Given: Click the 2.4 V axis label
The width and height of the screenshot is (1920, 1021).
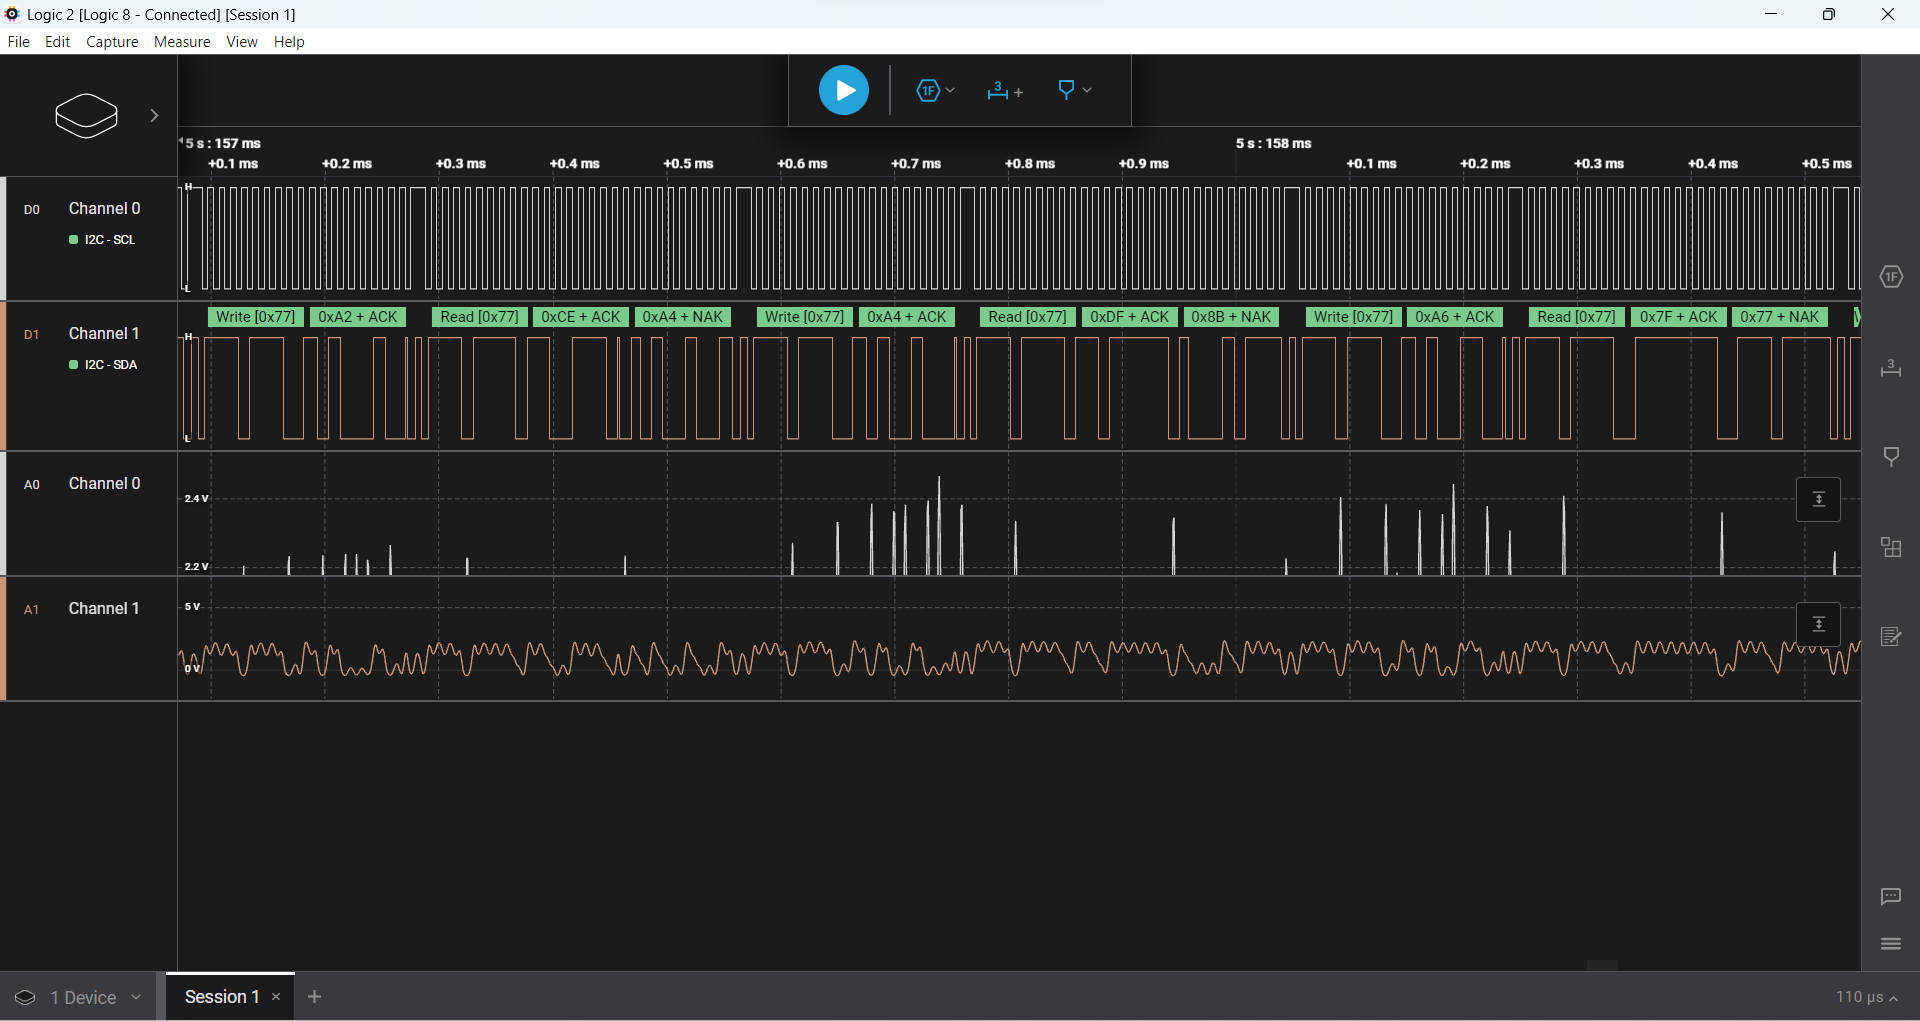Looking at the screenshot, I should click(x=196, y=499).
